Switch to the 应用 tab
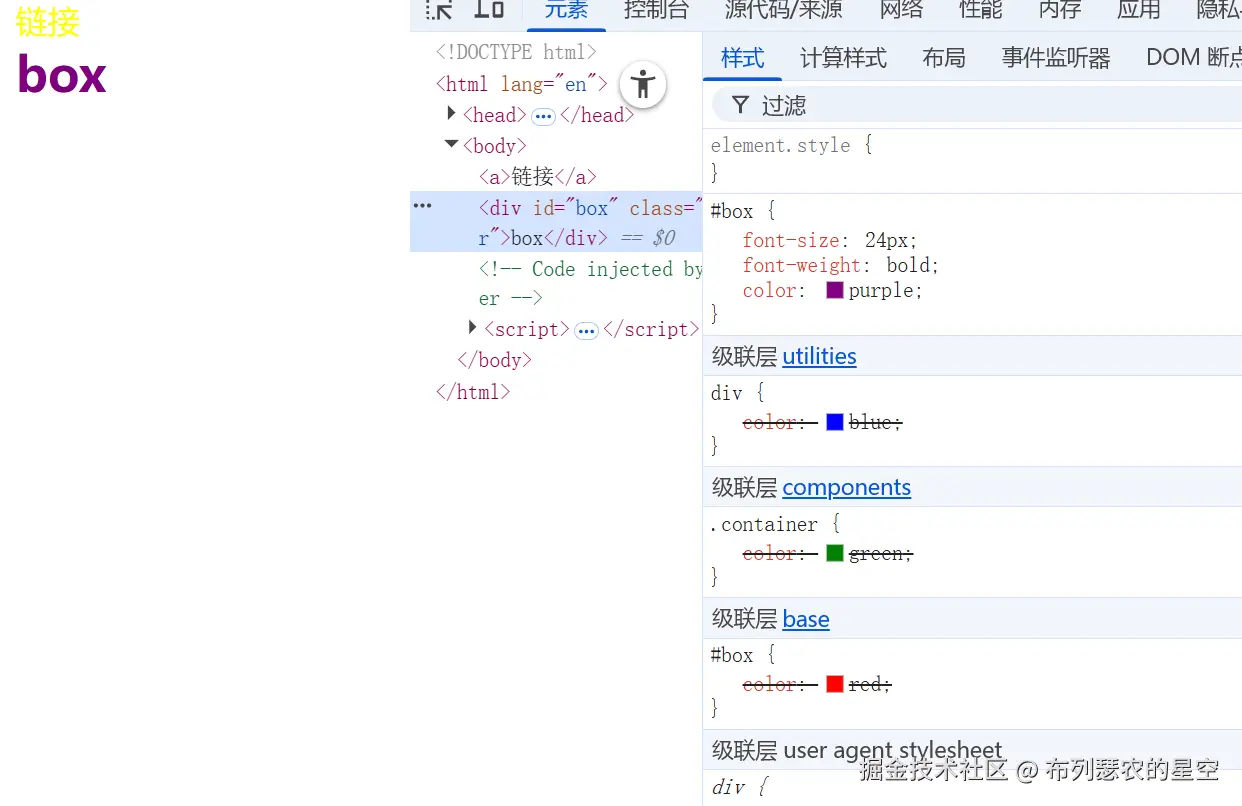 (1139, 10)
